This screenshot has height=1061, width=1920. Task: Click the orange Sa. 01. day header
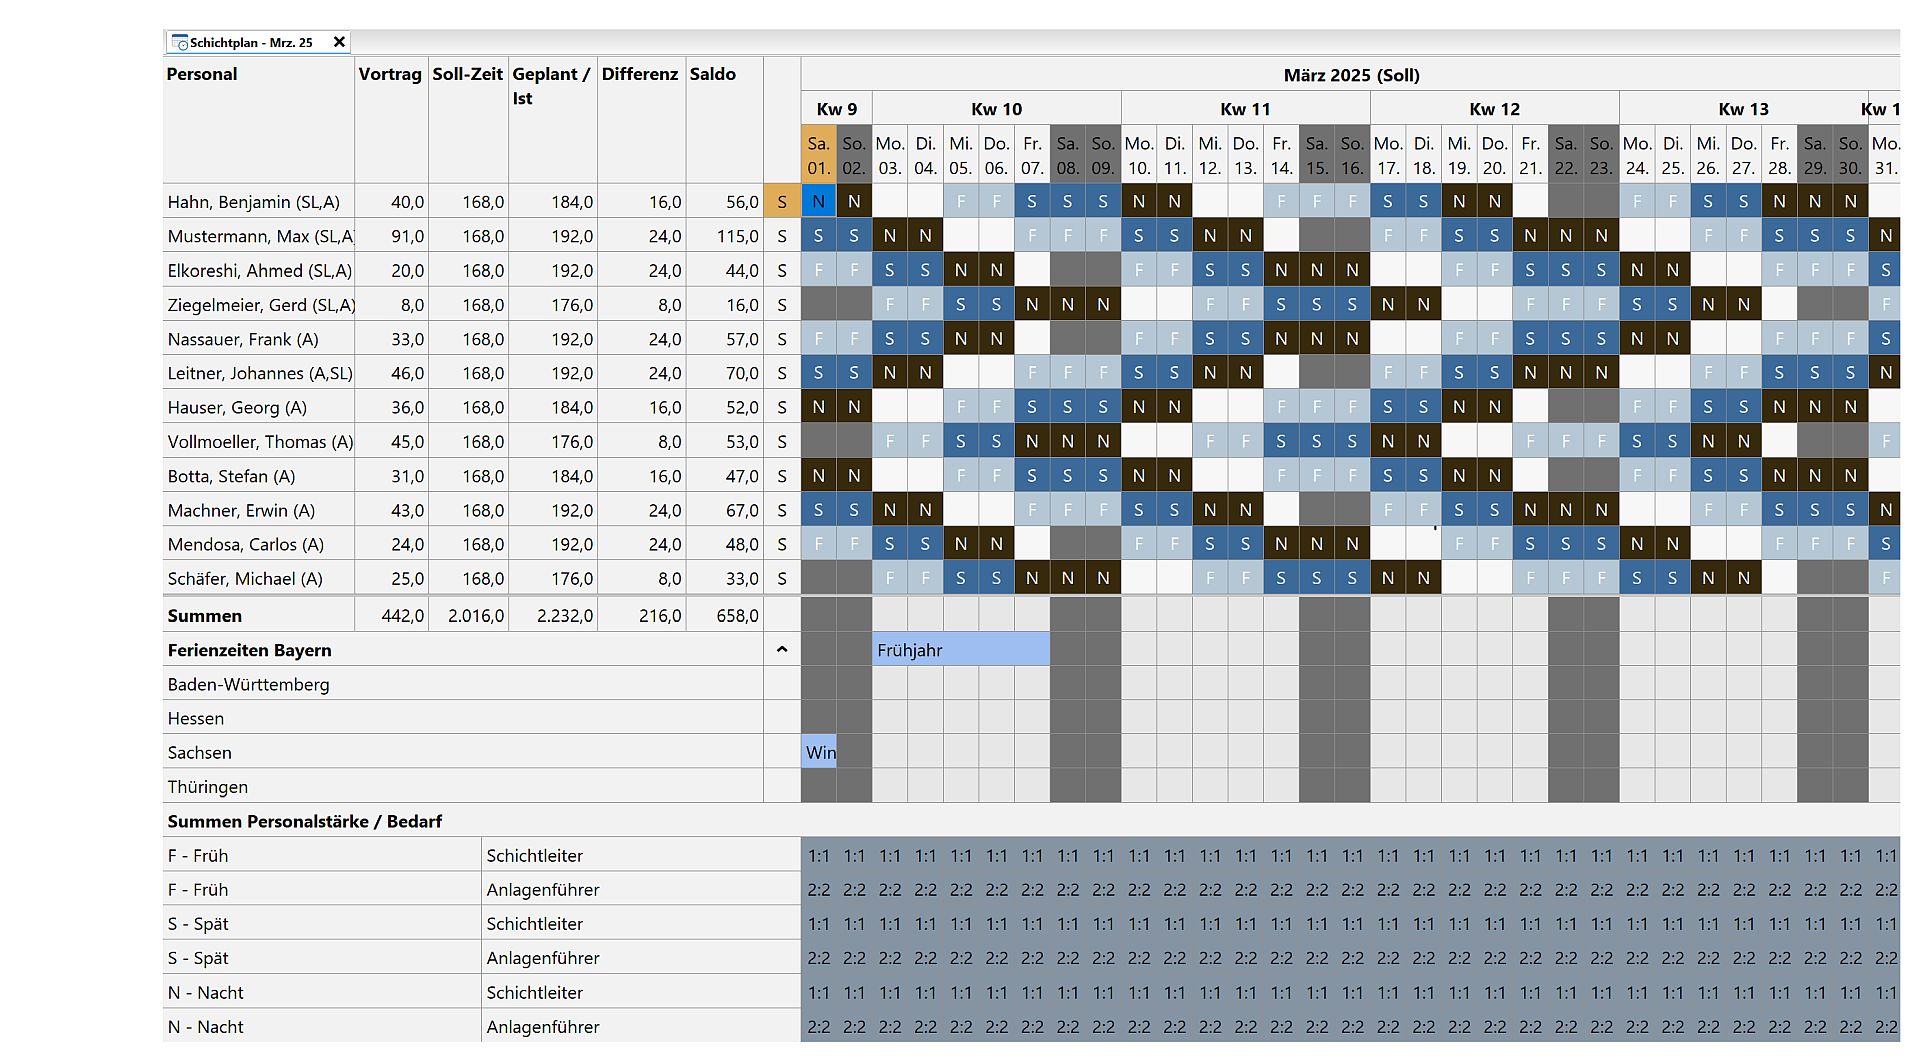[x=818, y=156]
